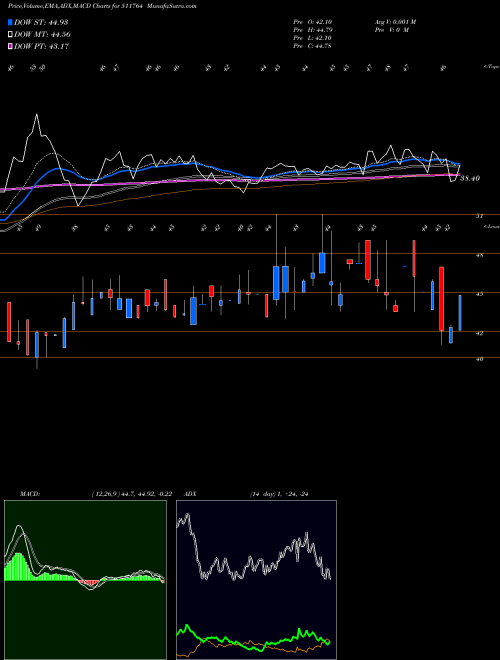Click the 'Pre V: 0 M' volume text
Image resolution: width=500 pixels, height=660 pixels.
point(391,30)
